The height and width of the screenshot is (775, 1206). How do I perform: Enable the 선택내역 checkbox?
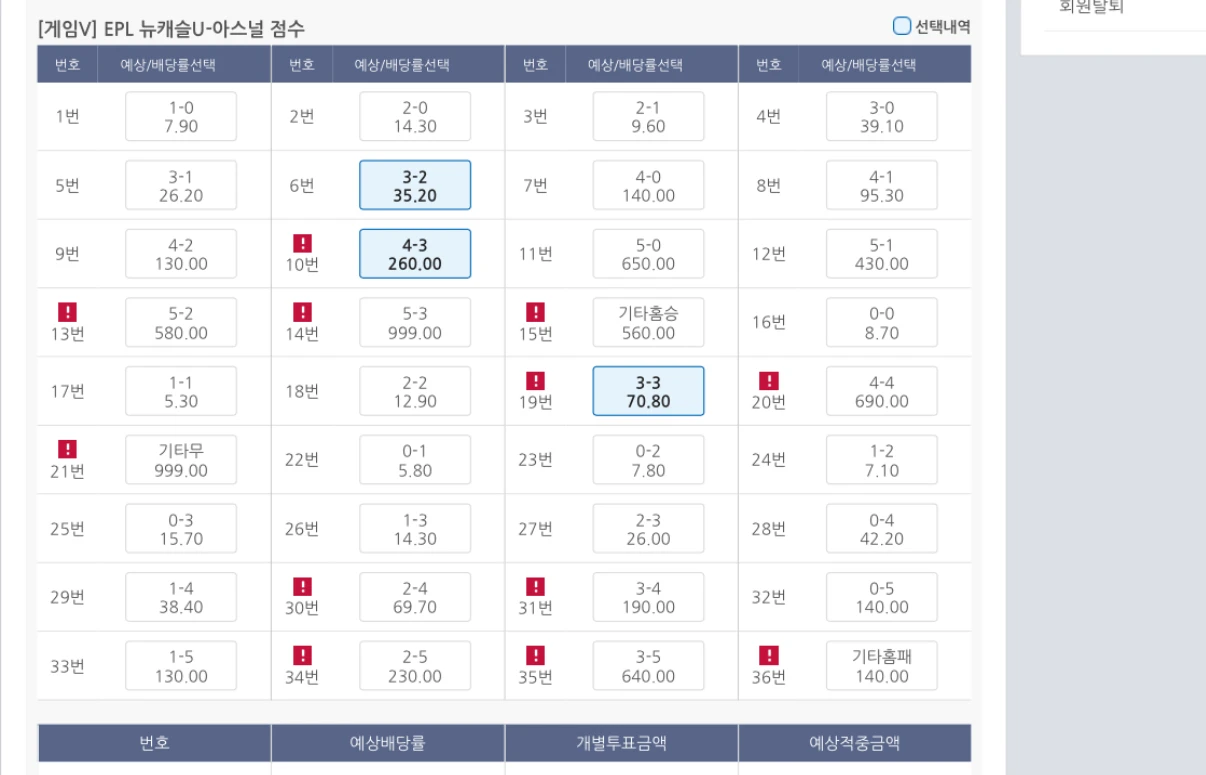tap(902, 27)
